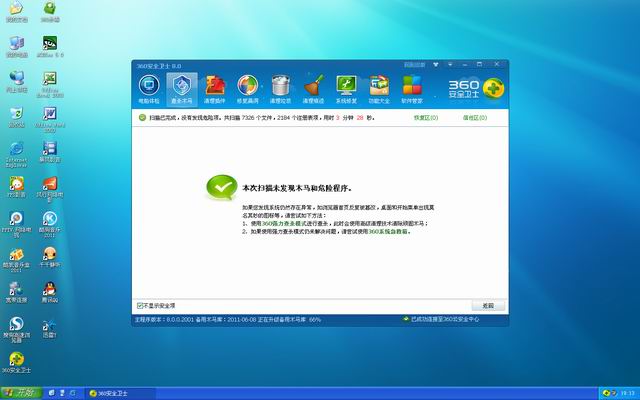Click the skin shirt icon in title bar
The width and height of the screenshot is (640, 400).
pyautogui.click(x=436, y=64)
